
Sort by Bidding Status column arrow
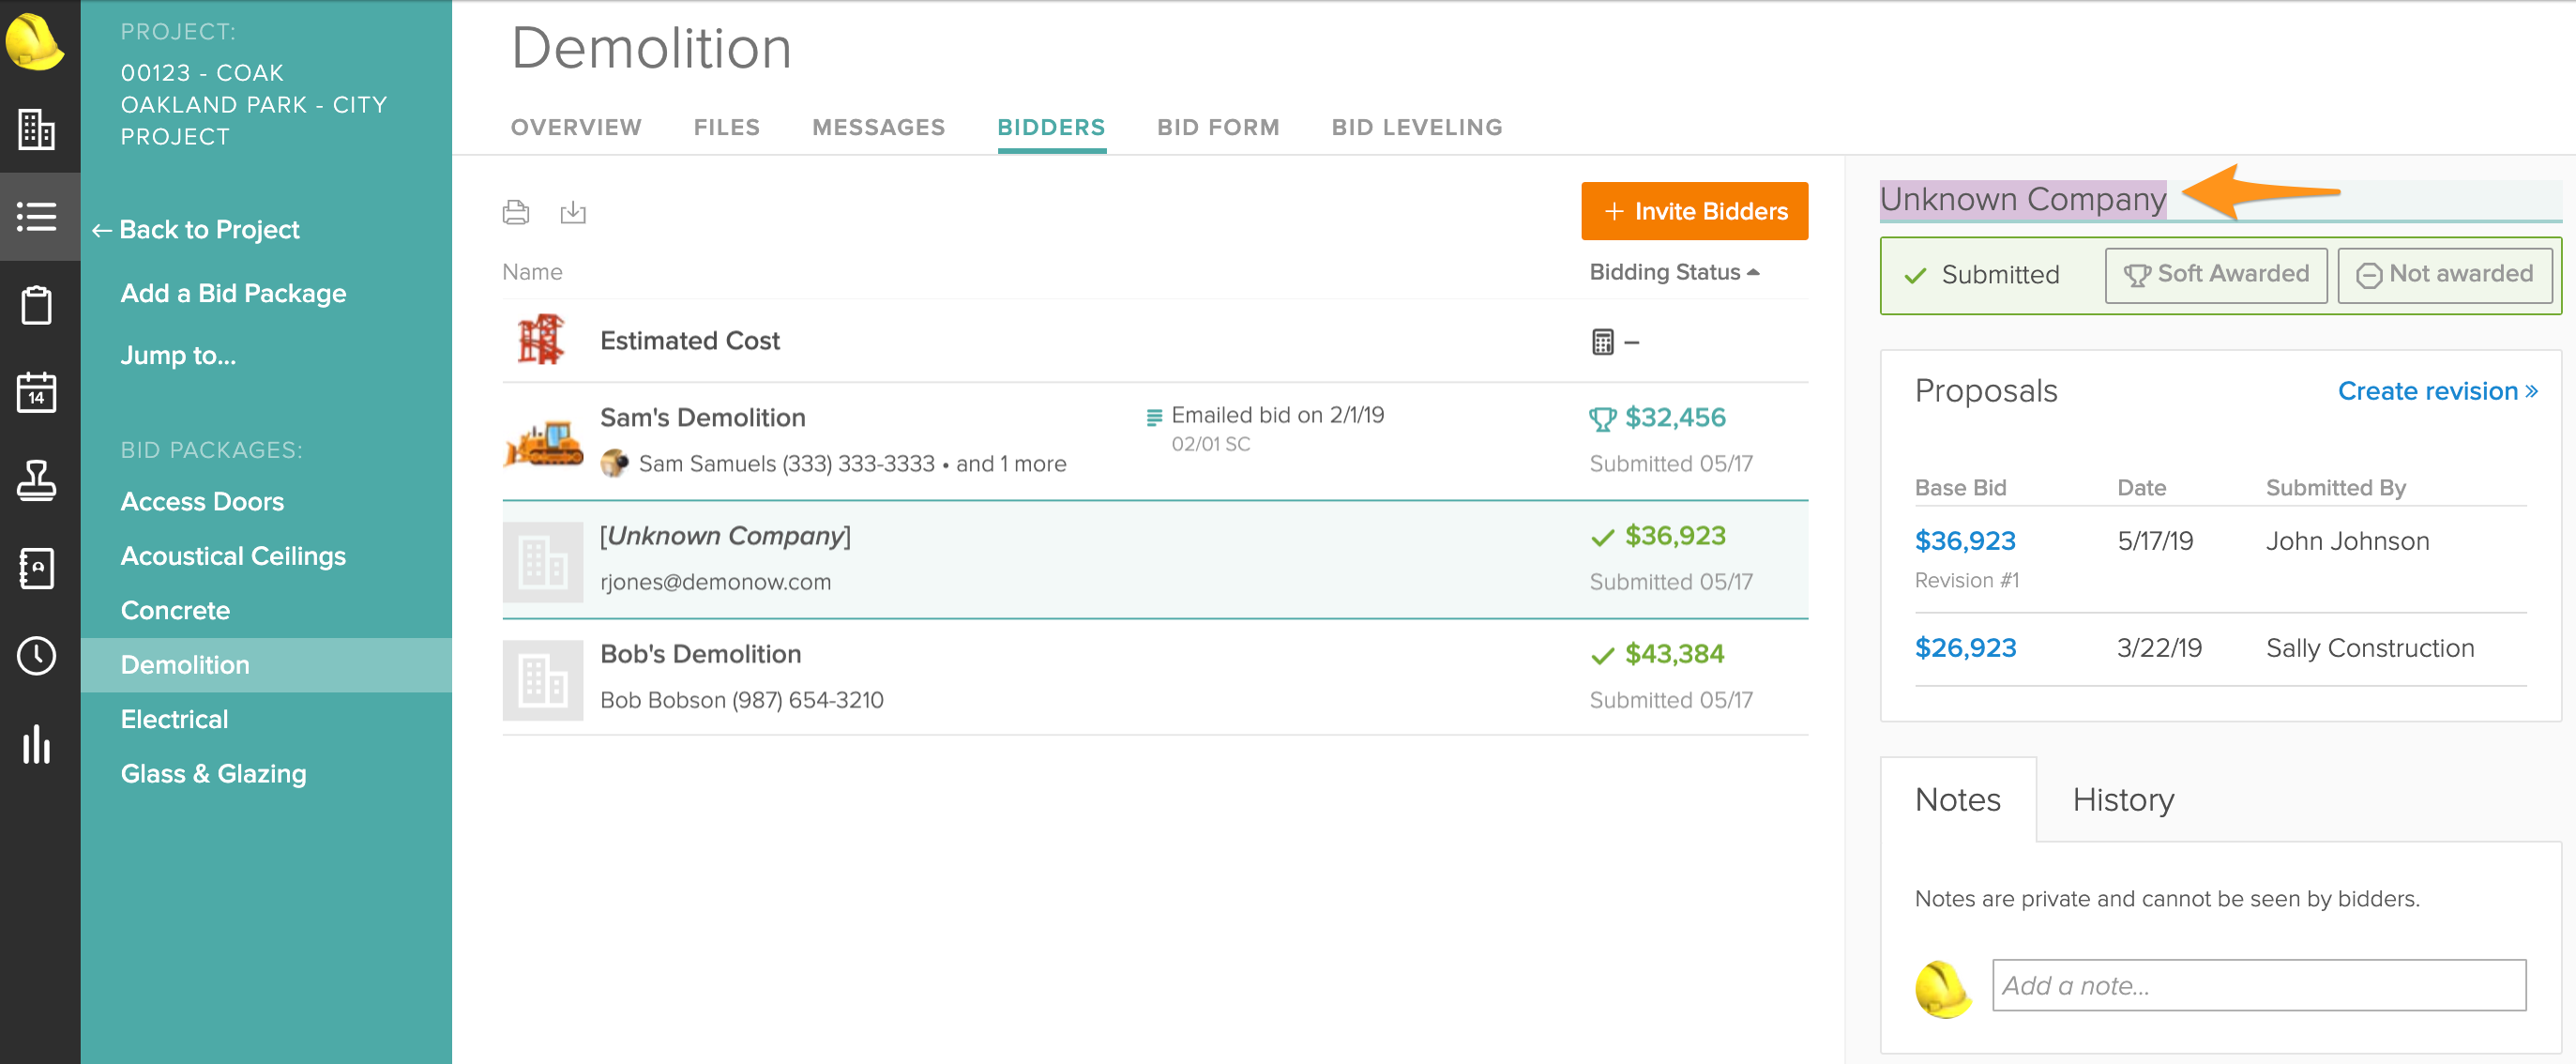click(x=1753, y=272)
